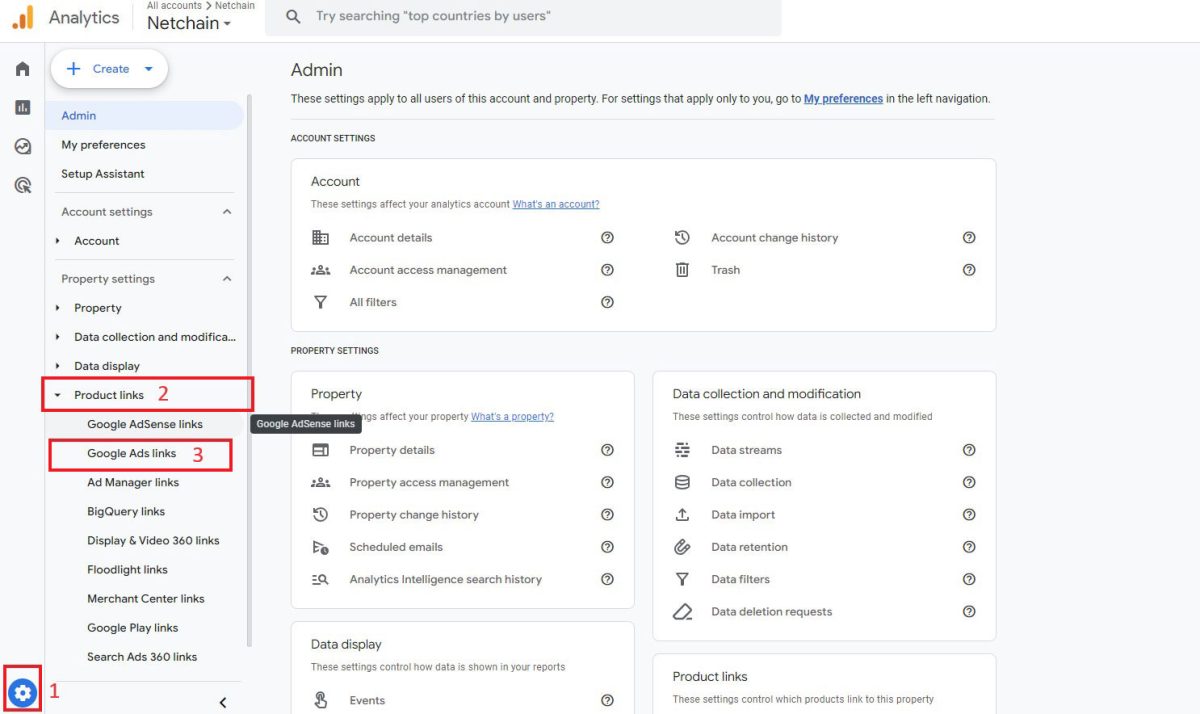Image resolution: width=1200 pixels, height=714 pixels.
Task: Click the Events hand icon
Action: [x=320, y=700]
